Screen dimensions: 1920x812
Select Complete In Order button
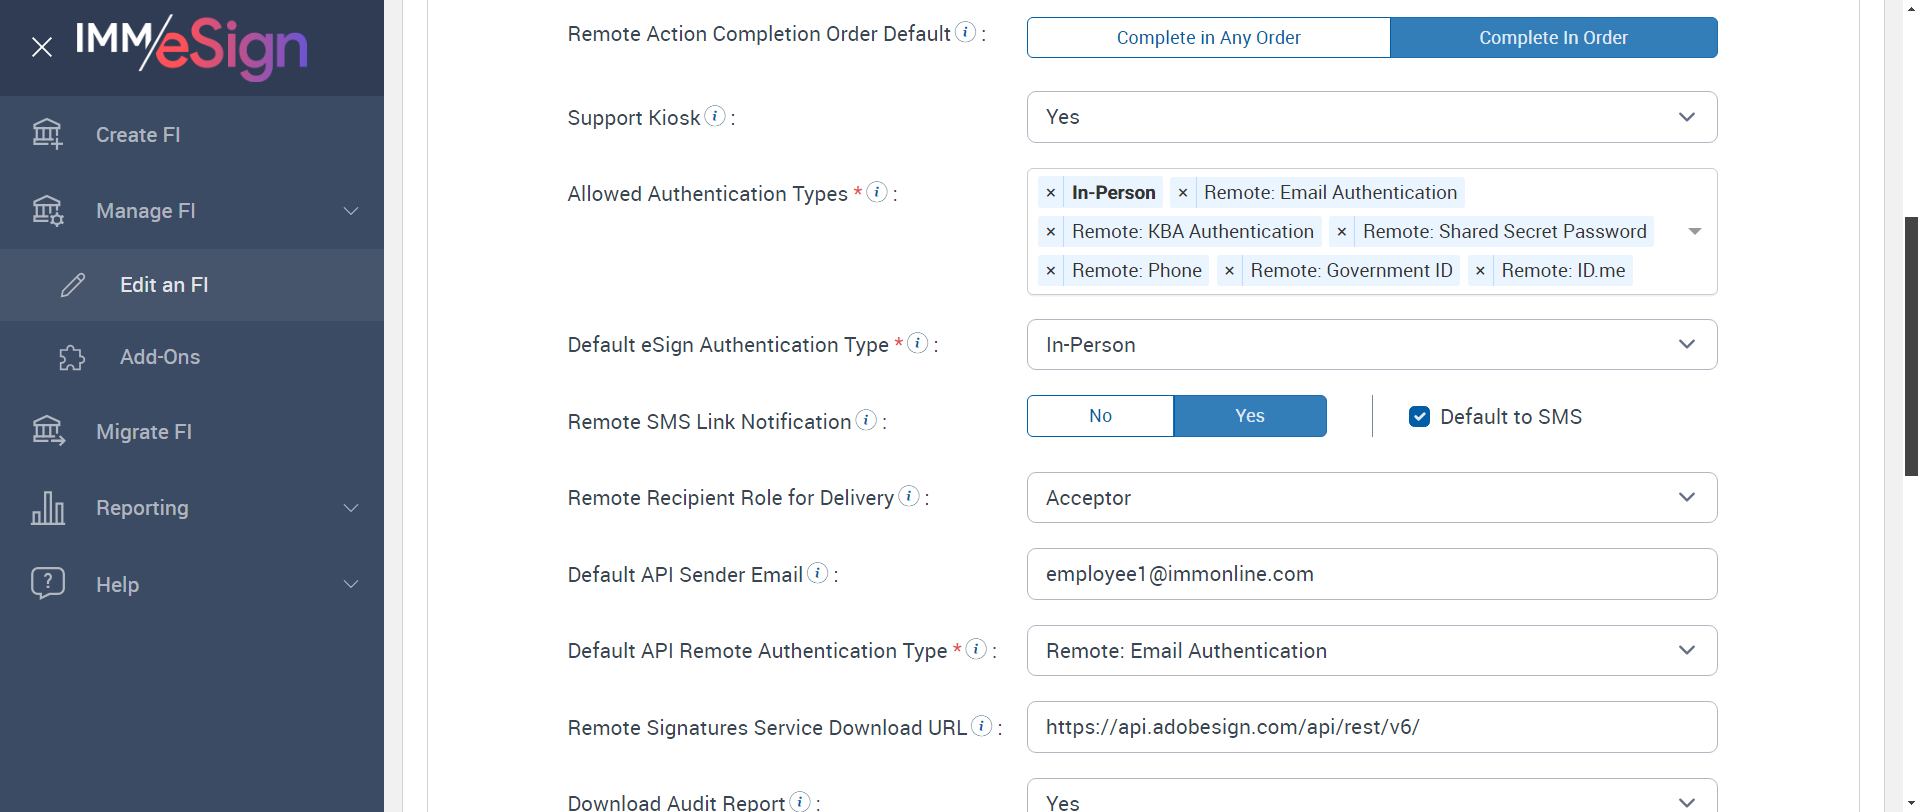[x=1553, y=38]
